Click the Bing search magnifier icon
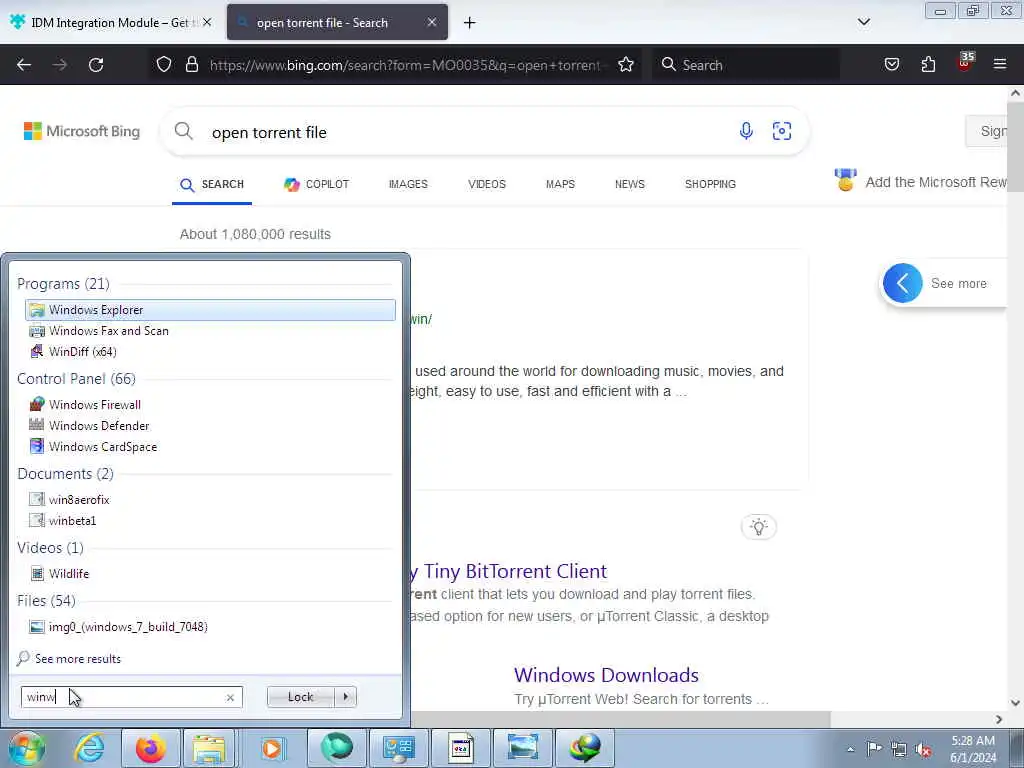The image size is (1024, 768). (x=184, y=131)
